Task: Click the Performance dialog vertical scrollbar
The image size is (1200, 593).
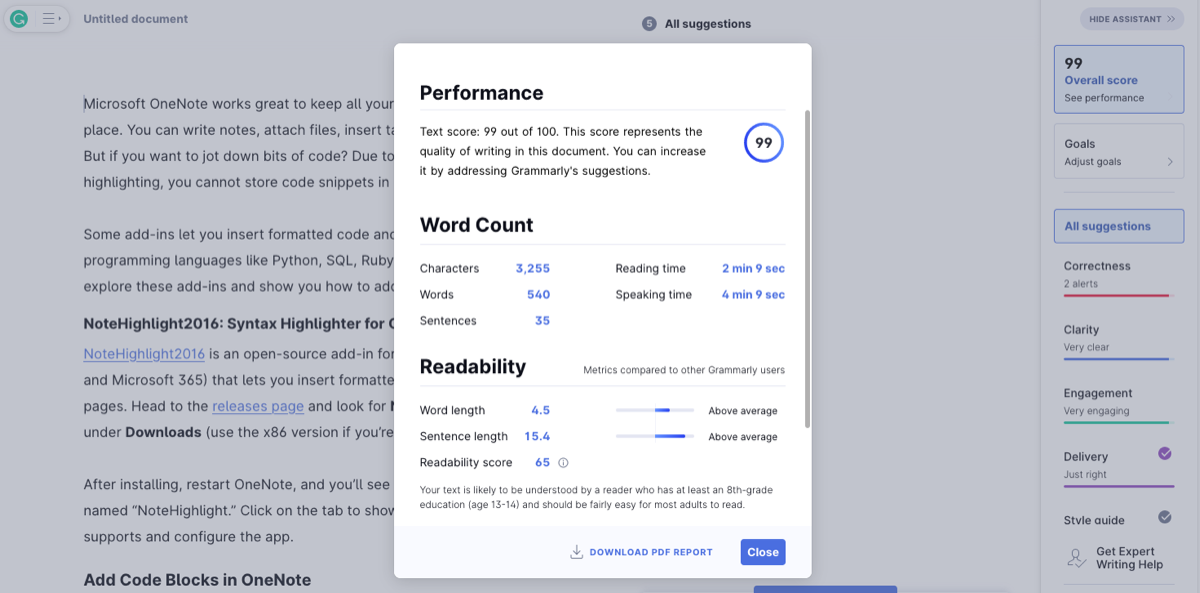Action: [x=807, y=270]
